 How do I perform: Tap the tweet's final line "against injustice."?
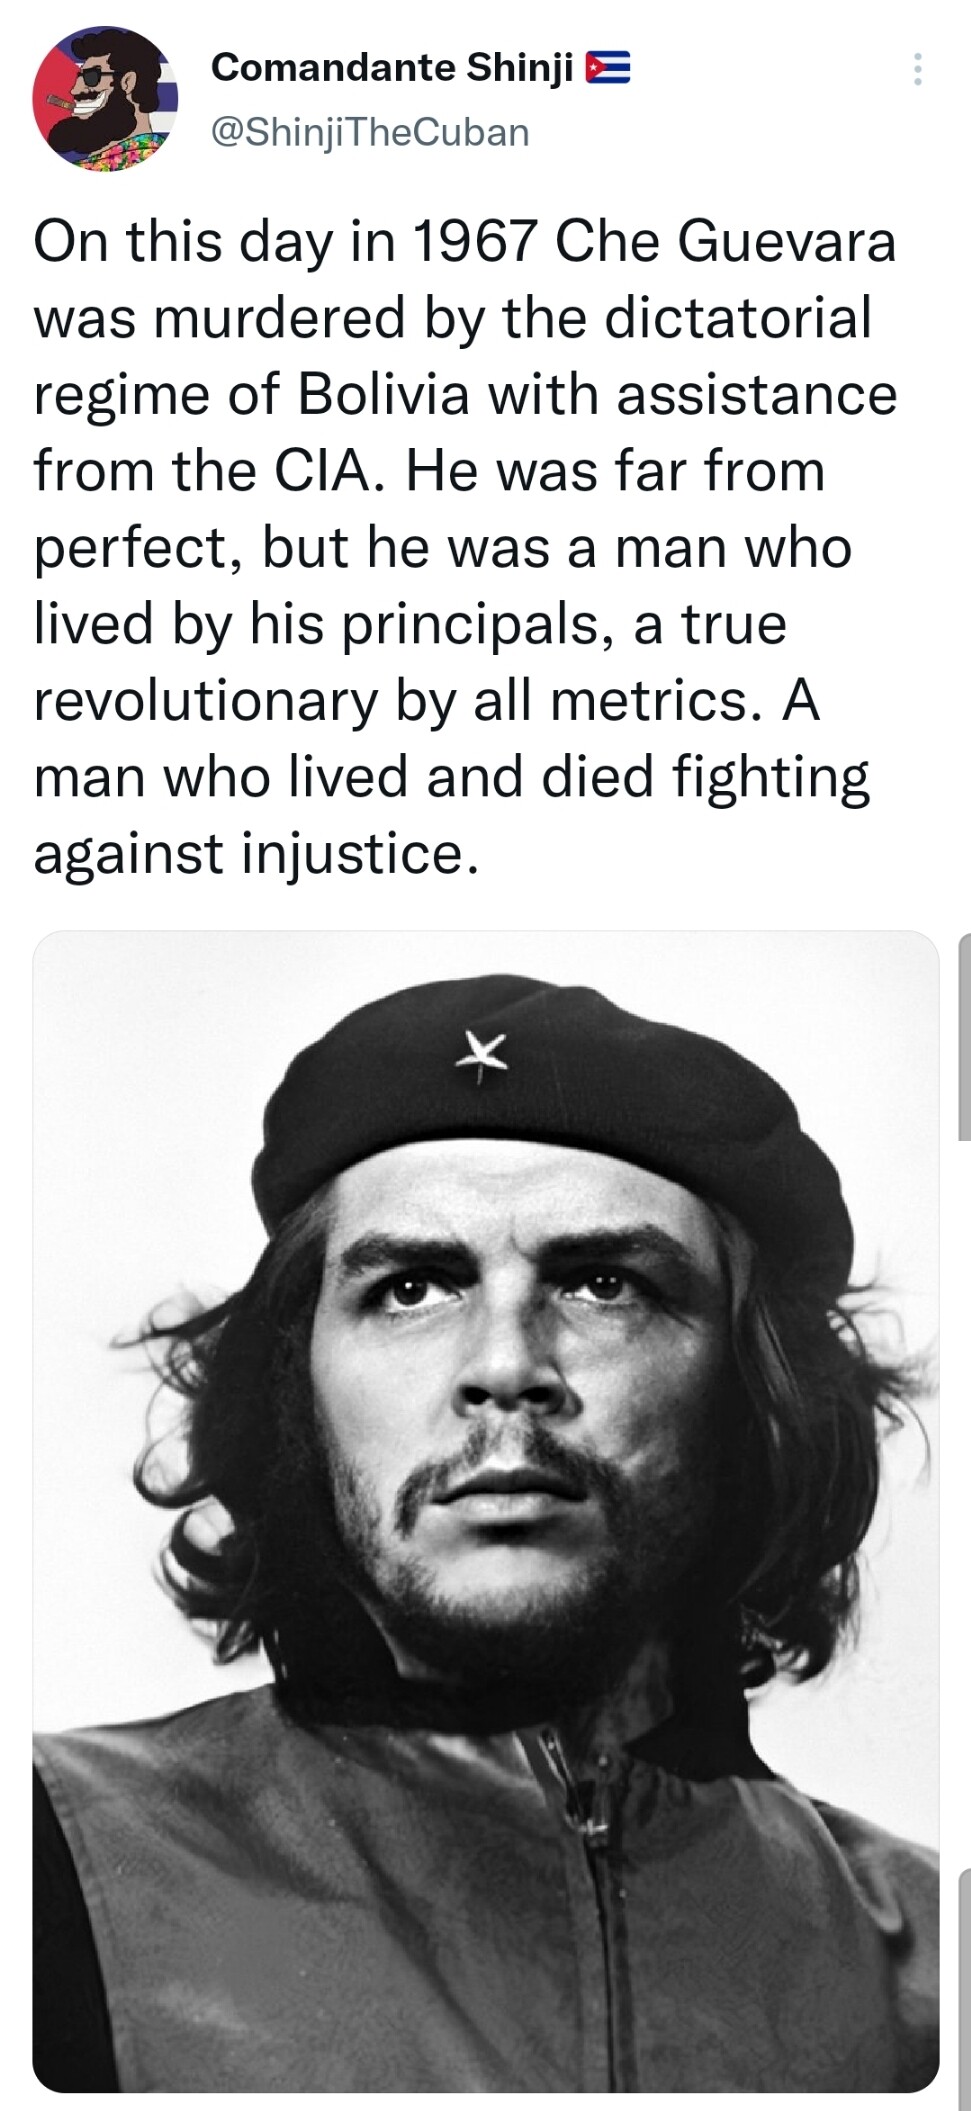pyautogui.click(x=257, y=855)
